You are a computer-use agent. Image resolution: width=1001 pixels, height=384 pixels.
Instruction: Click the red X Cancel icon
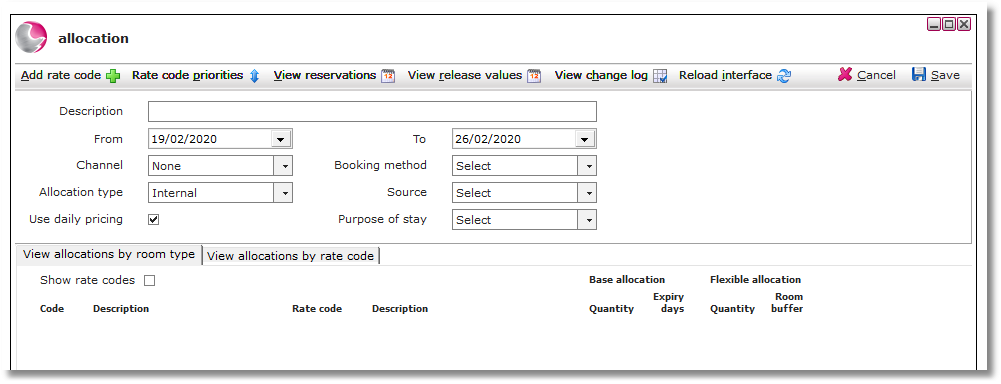(845, 75)
